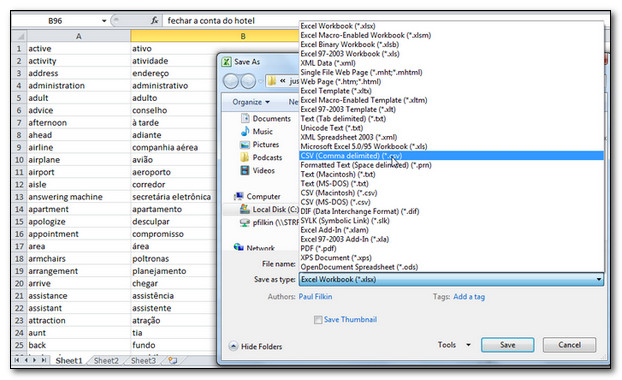Click the Add a tag link
Viewport: 622px width, 380px height.
pyautogui.click(x=469, y=296)
